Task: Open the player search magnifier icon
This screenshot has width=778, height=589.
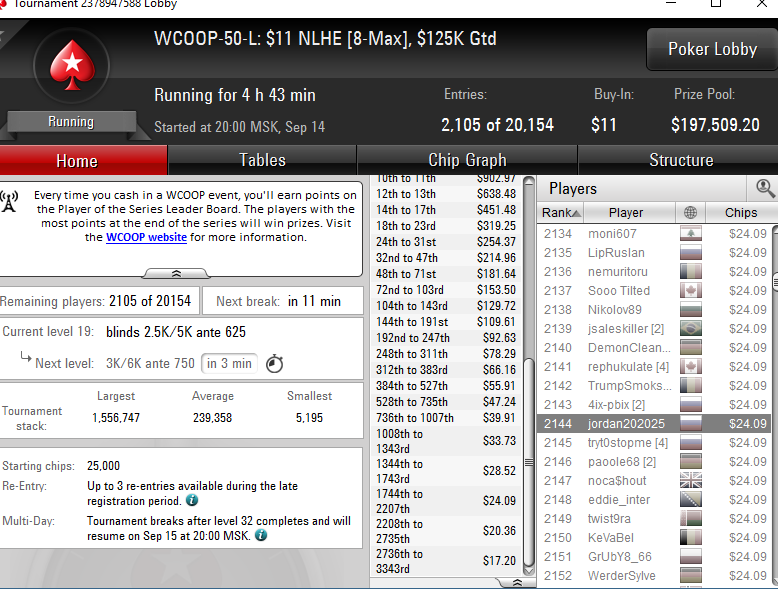Action: (x=765, y=188)
